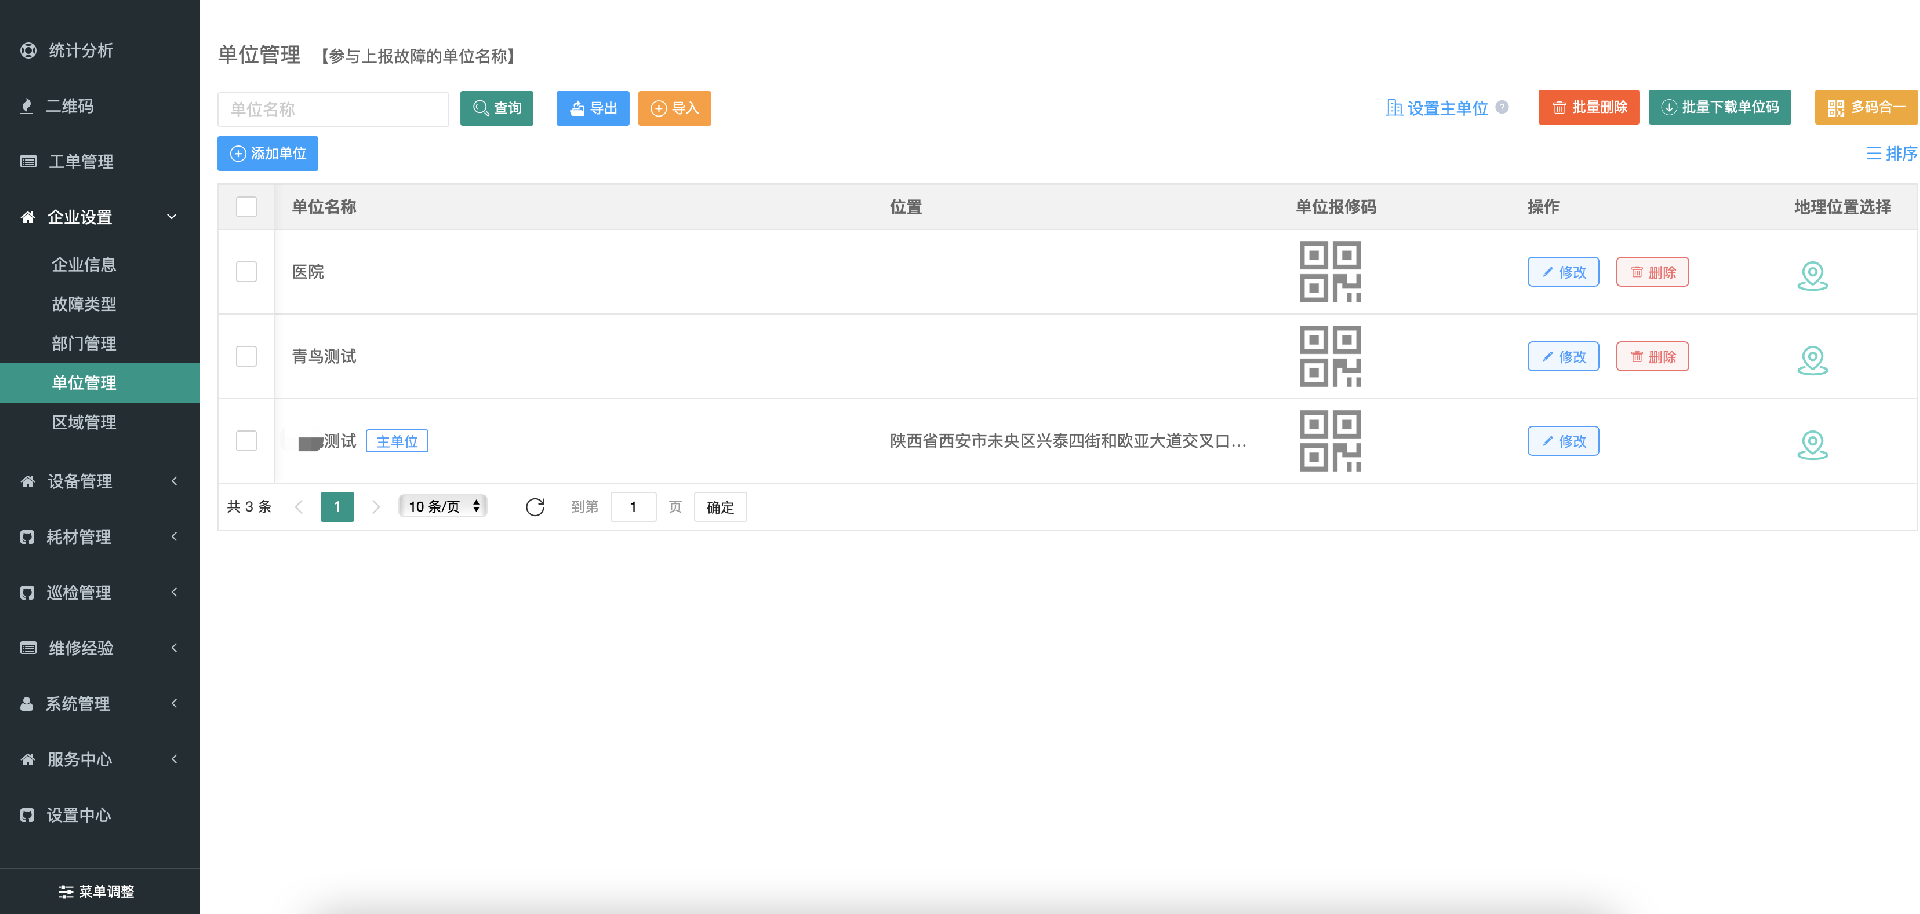Viewport: 1920px width, 914px height.
Task: Go to 区域管理 page
Action: point(84,422)
